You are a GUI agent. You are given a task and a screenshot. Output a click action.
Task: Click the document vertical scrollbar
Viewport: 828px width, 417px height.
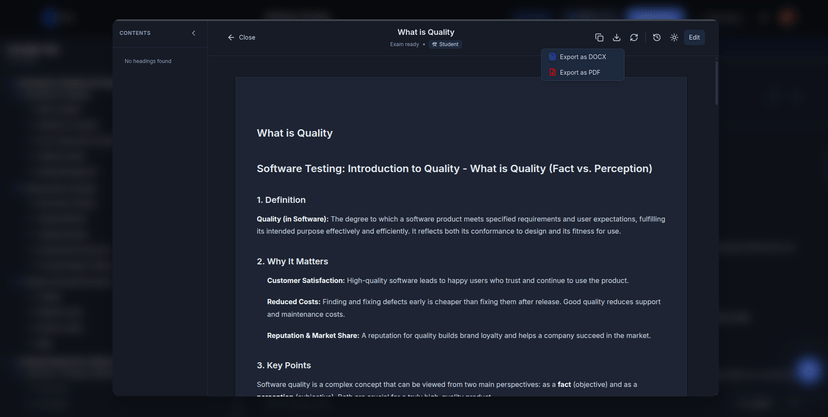tap(717, 83)
